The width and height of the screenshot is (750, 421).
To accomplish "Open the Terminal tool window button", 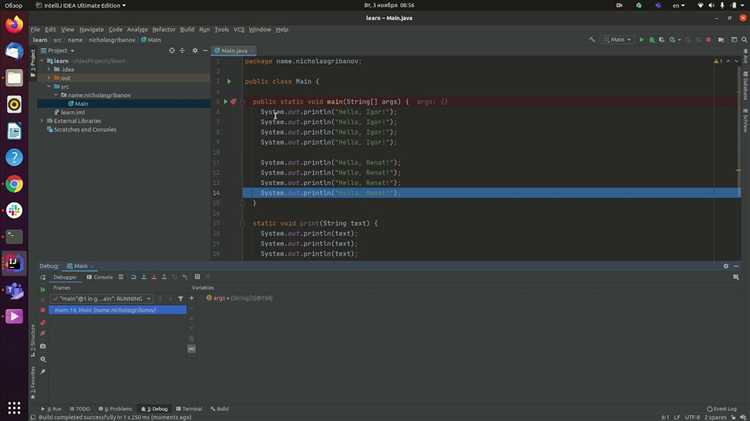I will 189,409.
